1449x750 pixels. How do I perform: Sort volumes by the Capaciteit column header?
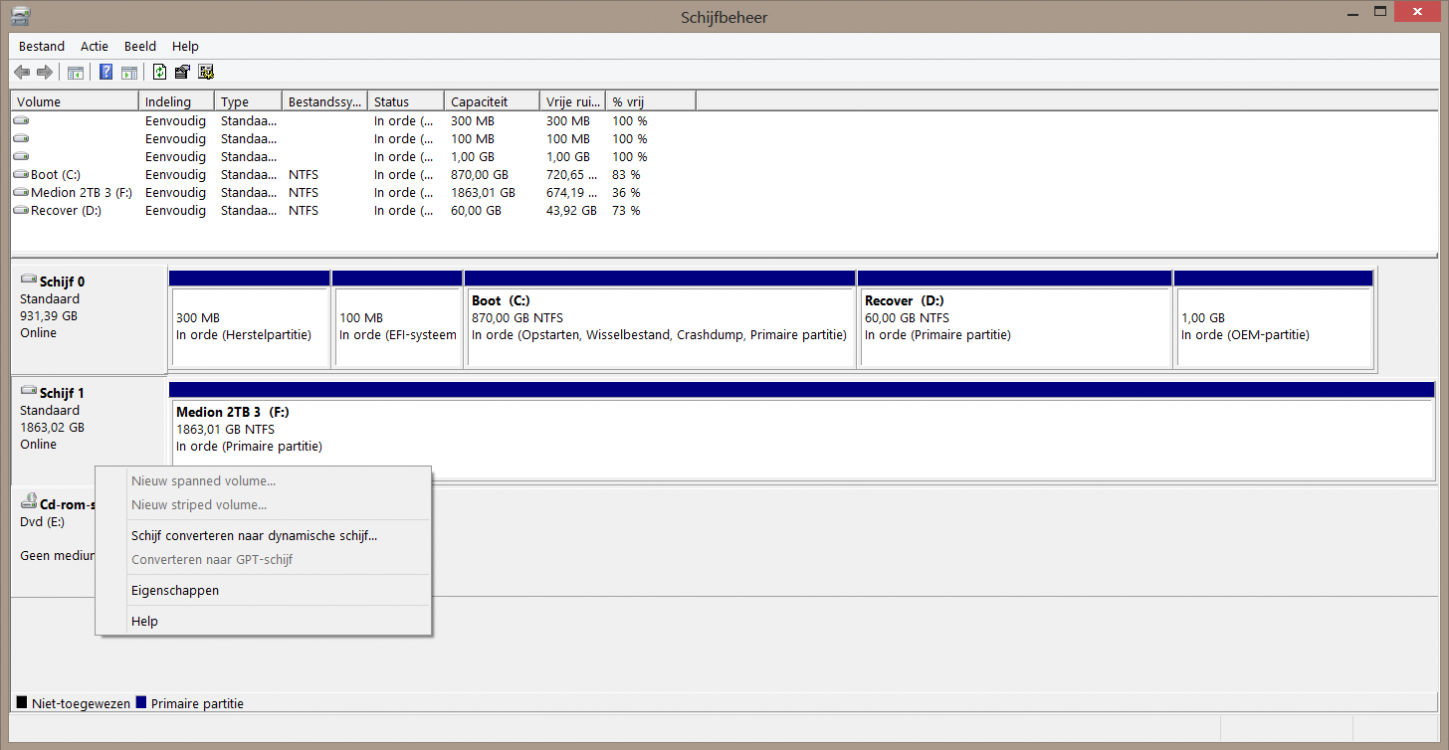(x=481, y=100)
